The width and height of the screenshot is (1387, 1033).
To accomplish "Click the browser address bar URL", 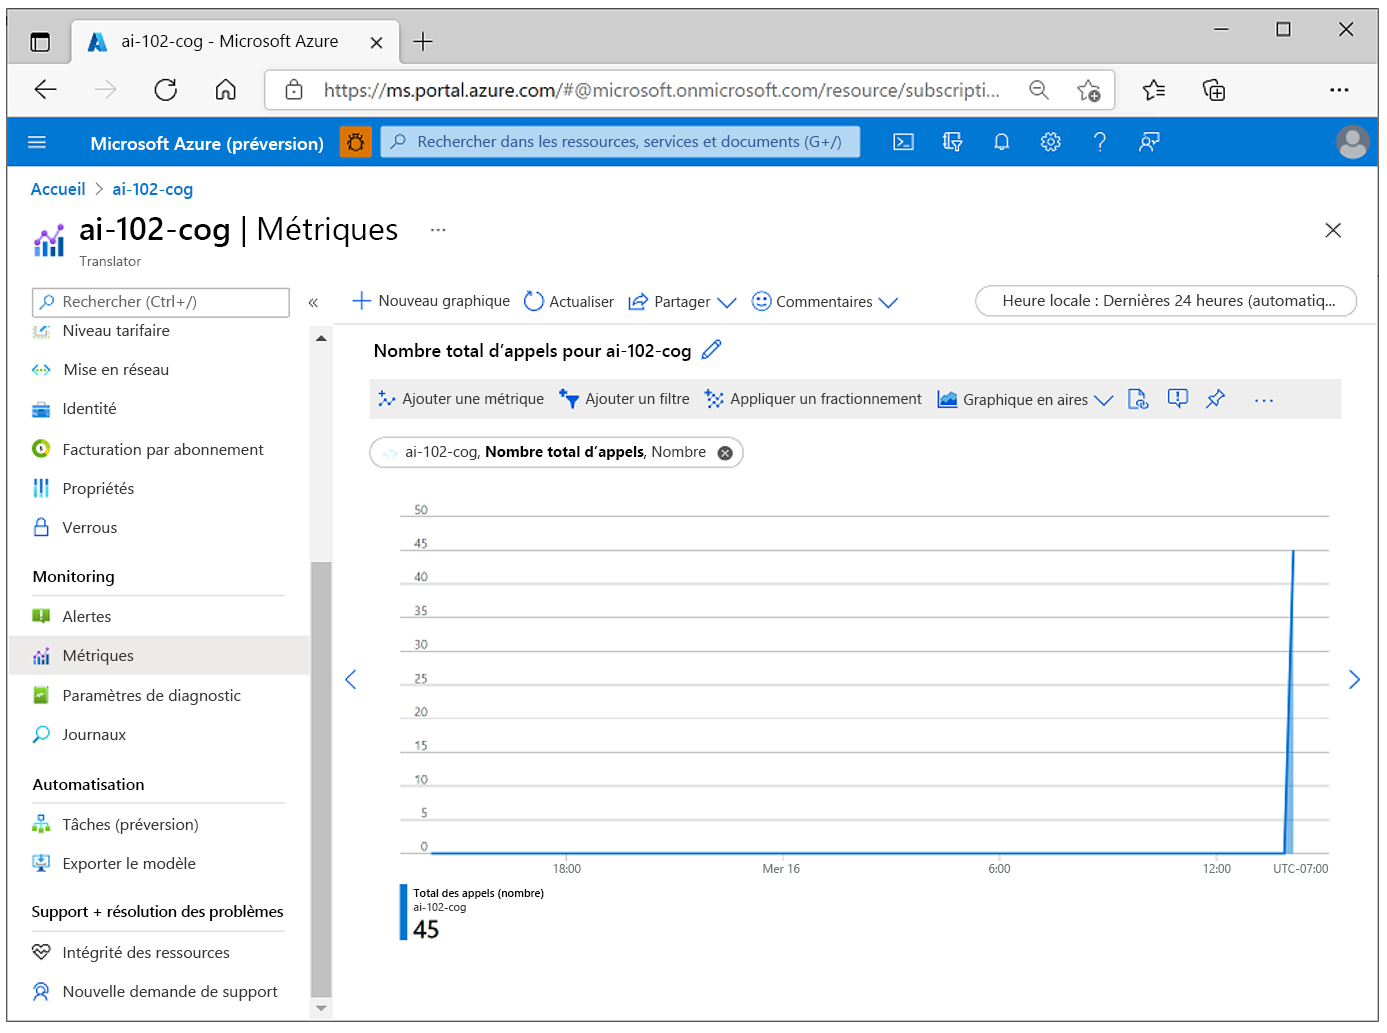I will click(x=661, y=90).
